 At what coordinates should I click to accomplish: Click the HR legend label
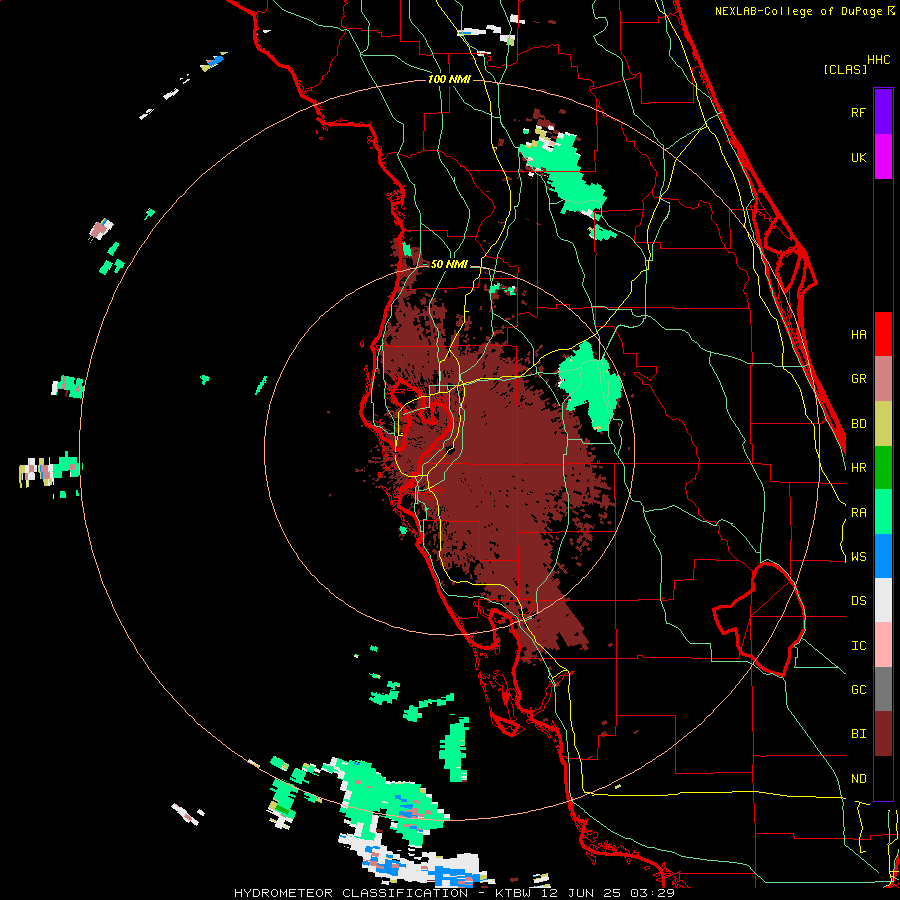point(858,468)
